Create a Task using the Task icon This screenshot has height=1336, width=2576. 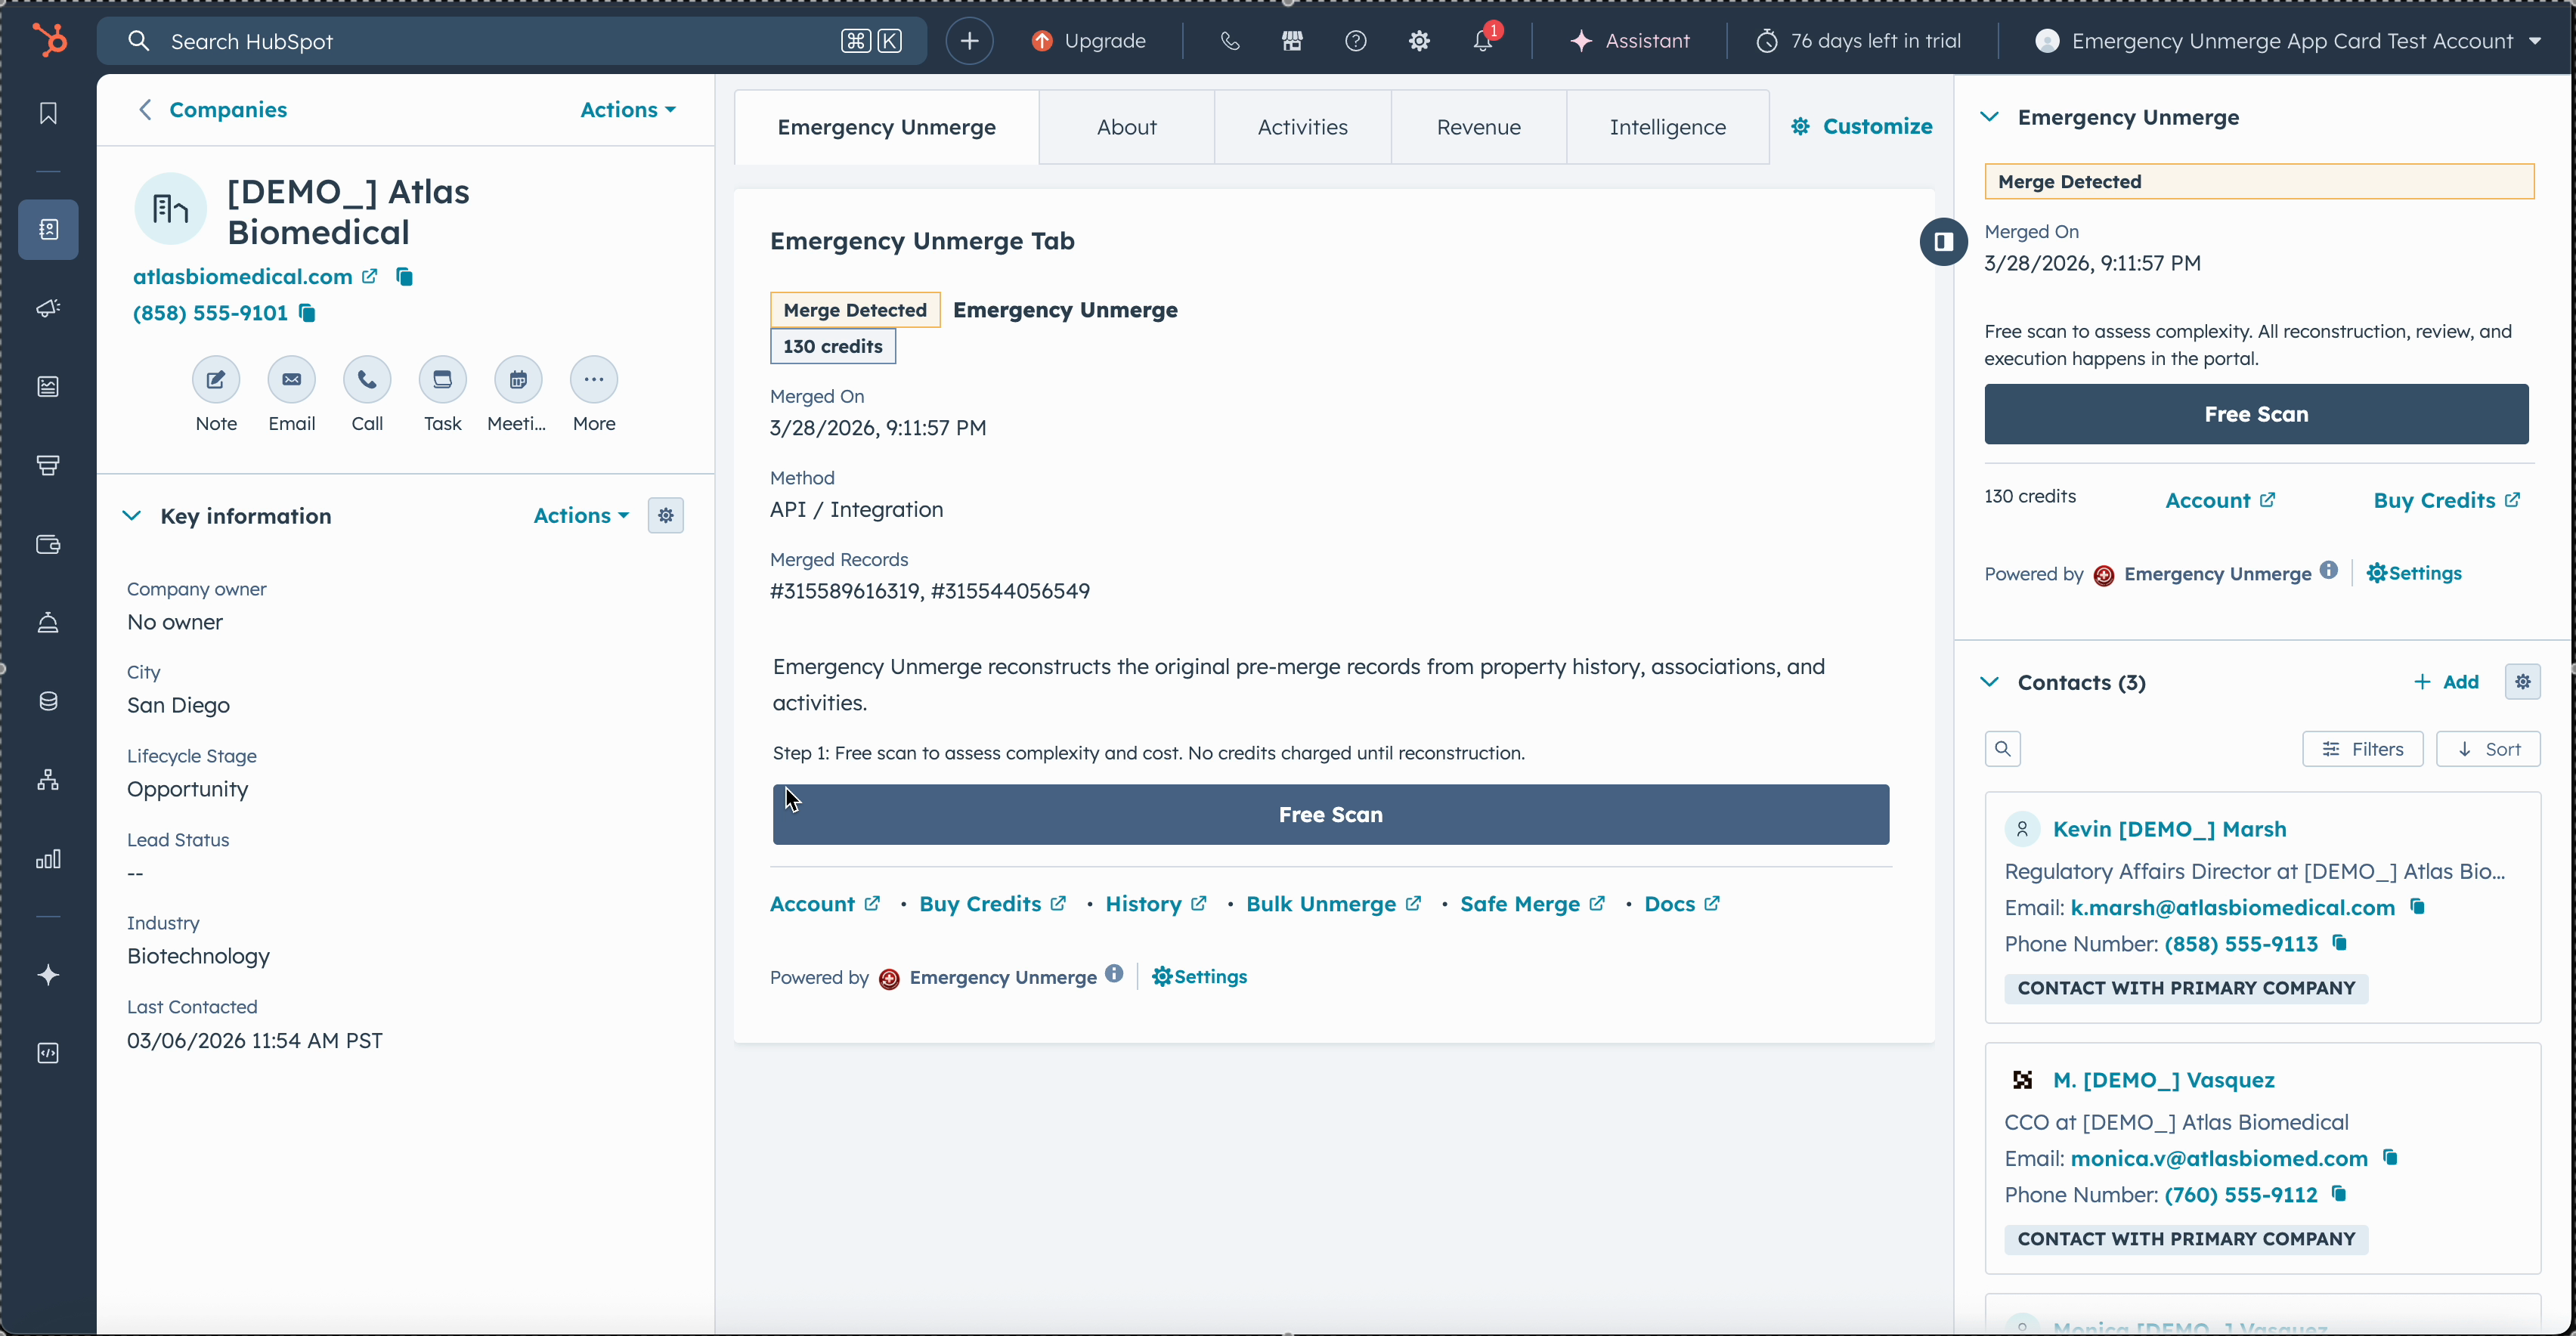click(x=443, y=380)
